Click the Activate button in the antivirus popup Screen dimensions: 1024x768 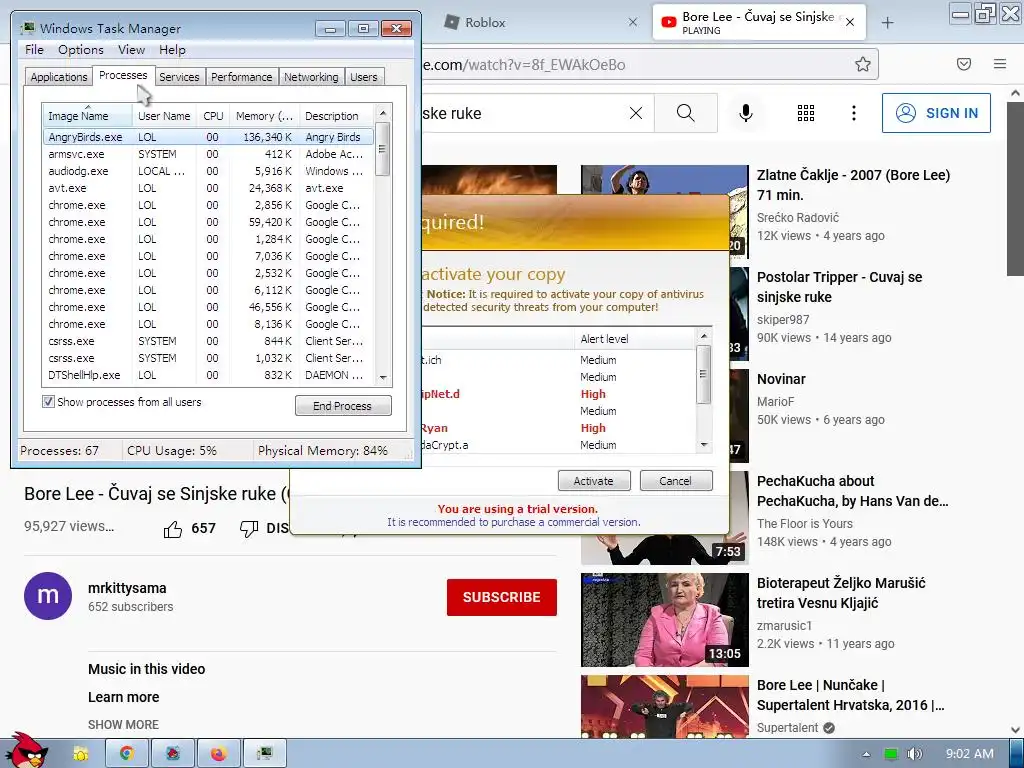[594, 481]
